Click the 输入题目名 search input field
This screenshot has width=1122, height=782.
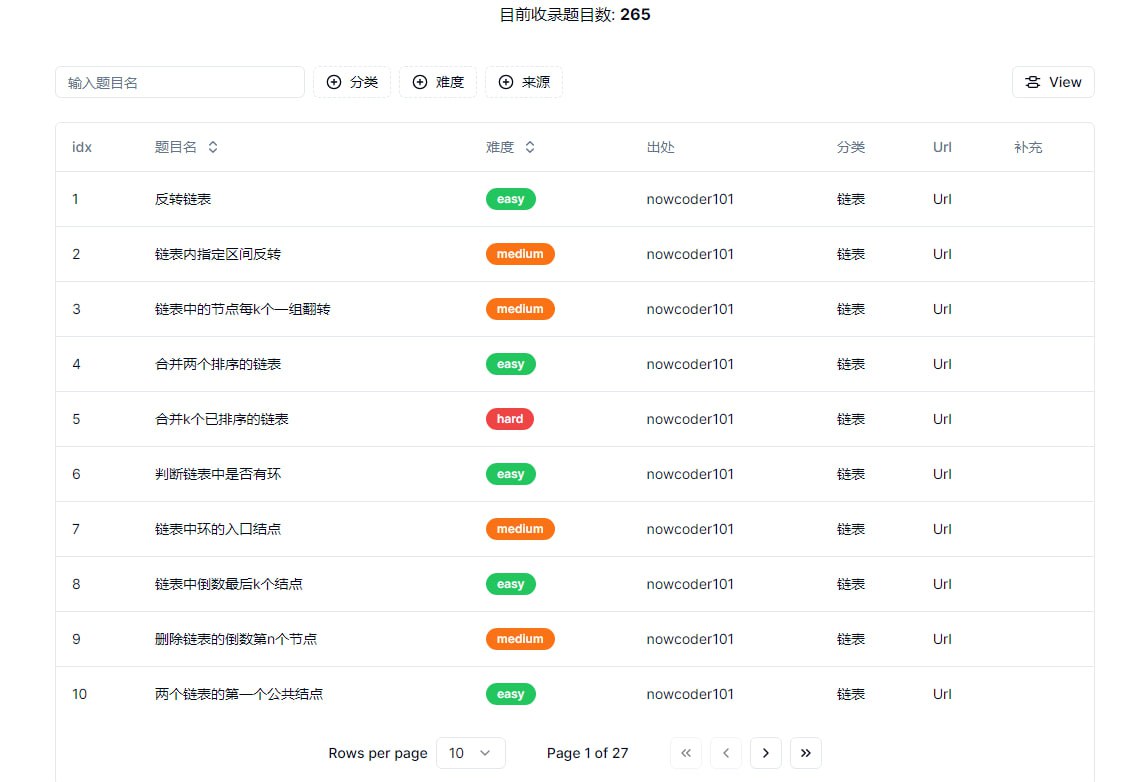180,82
